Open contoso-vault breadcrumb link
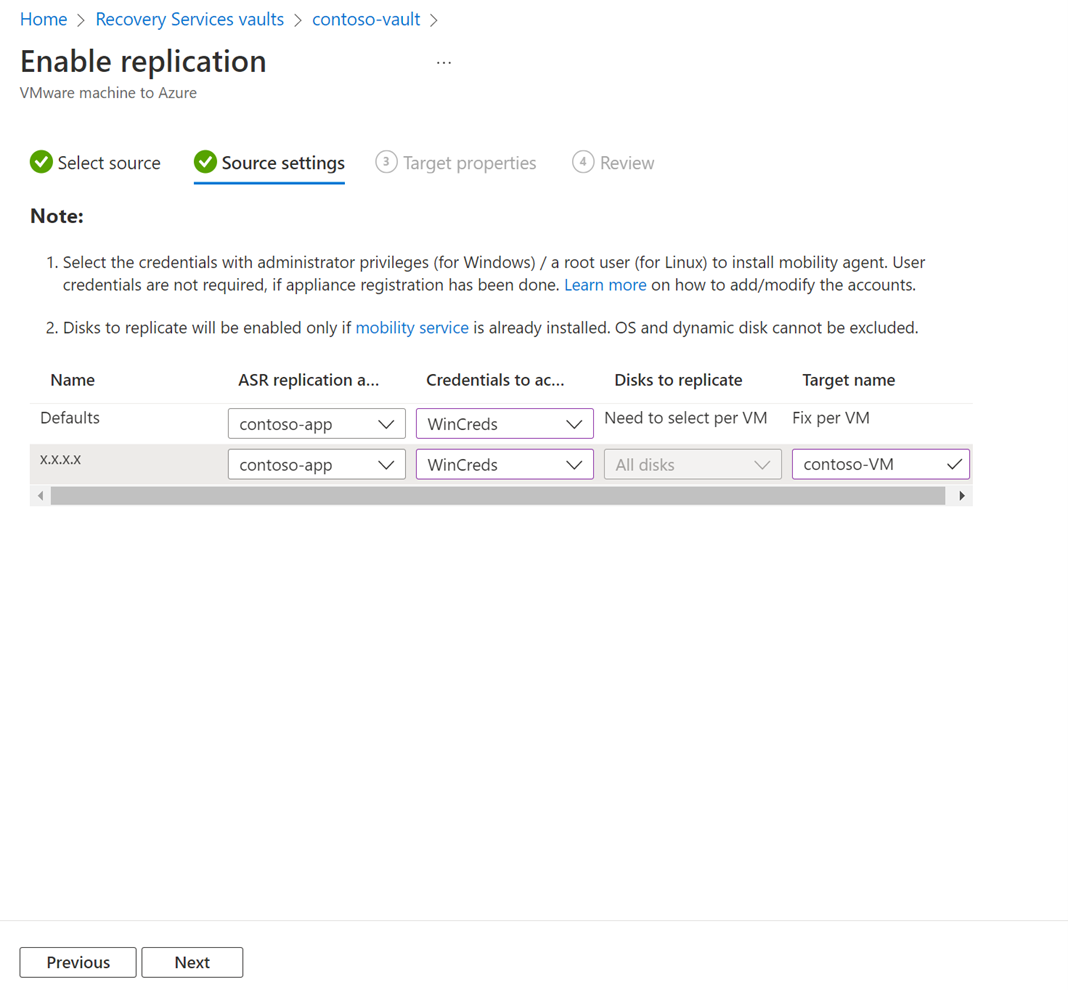Screen dimensions: 1068x990 366,20
